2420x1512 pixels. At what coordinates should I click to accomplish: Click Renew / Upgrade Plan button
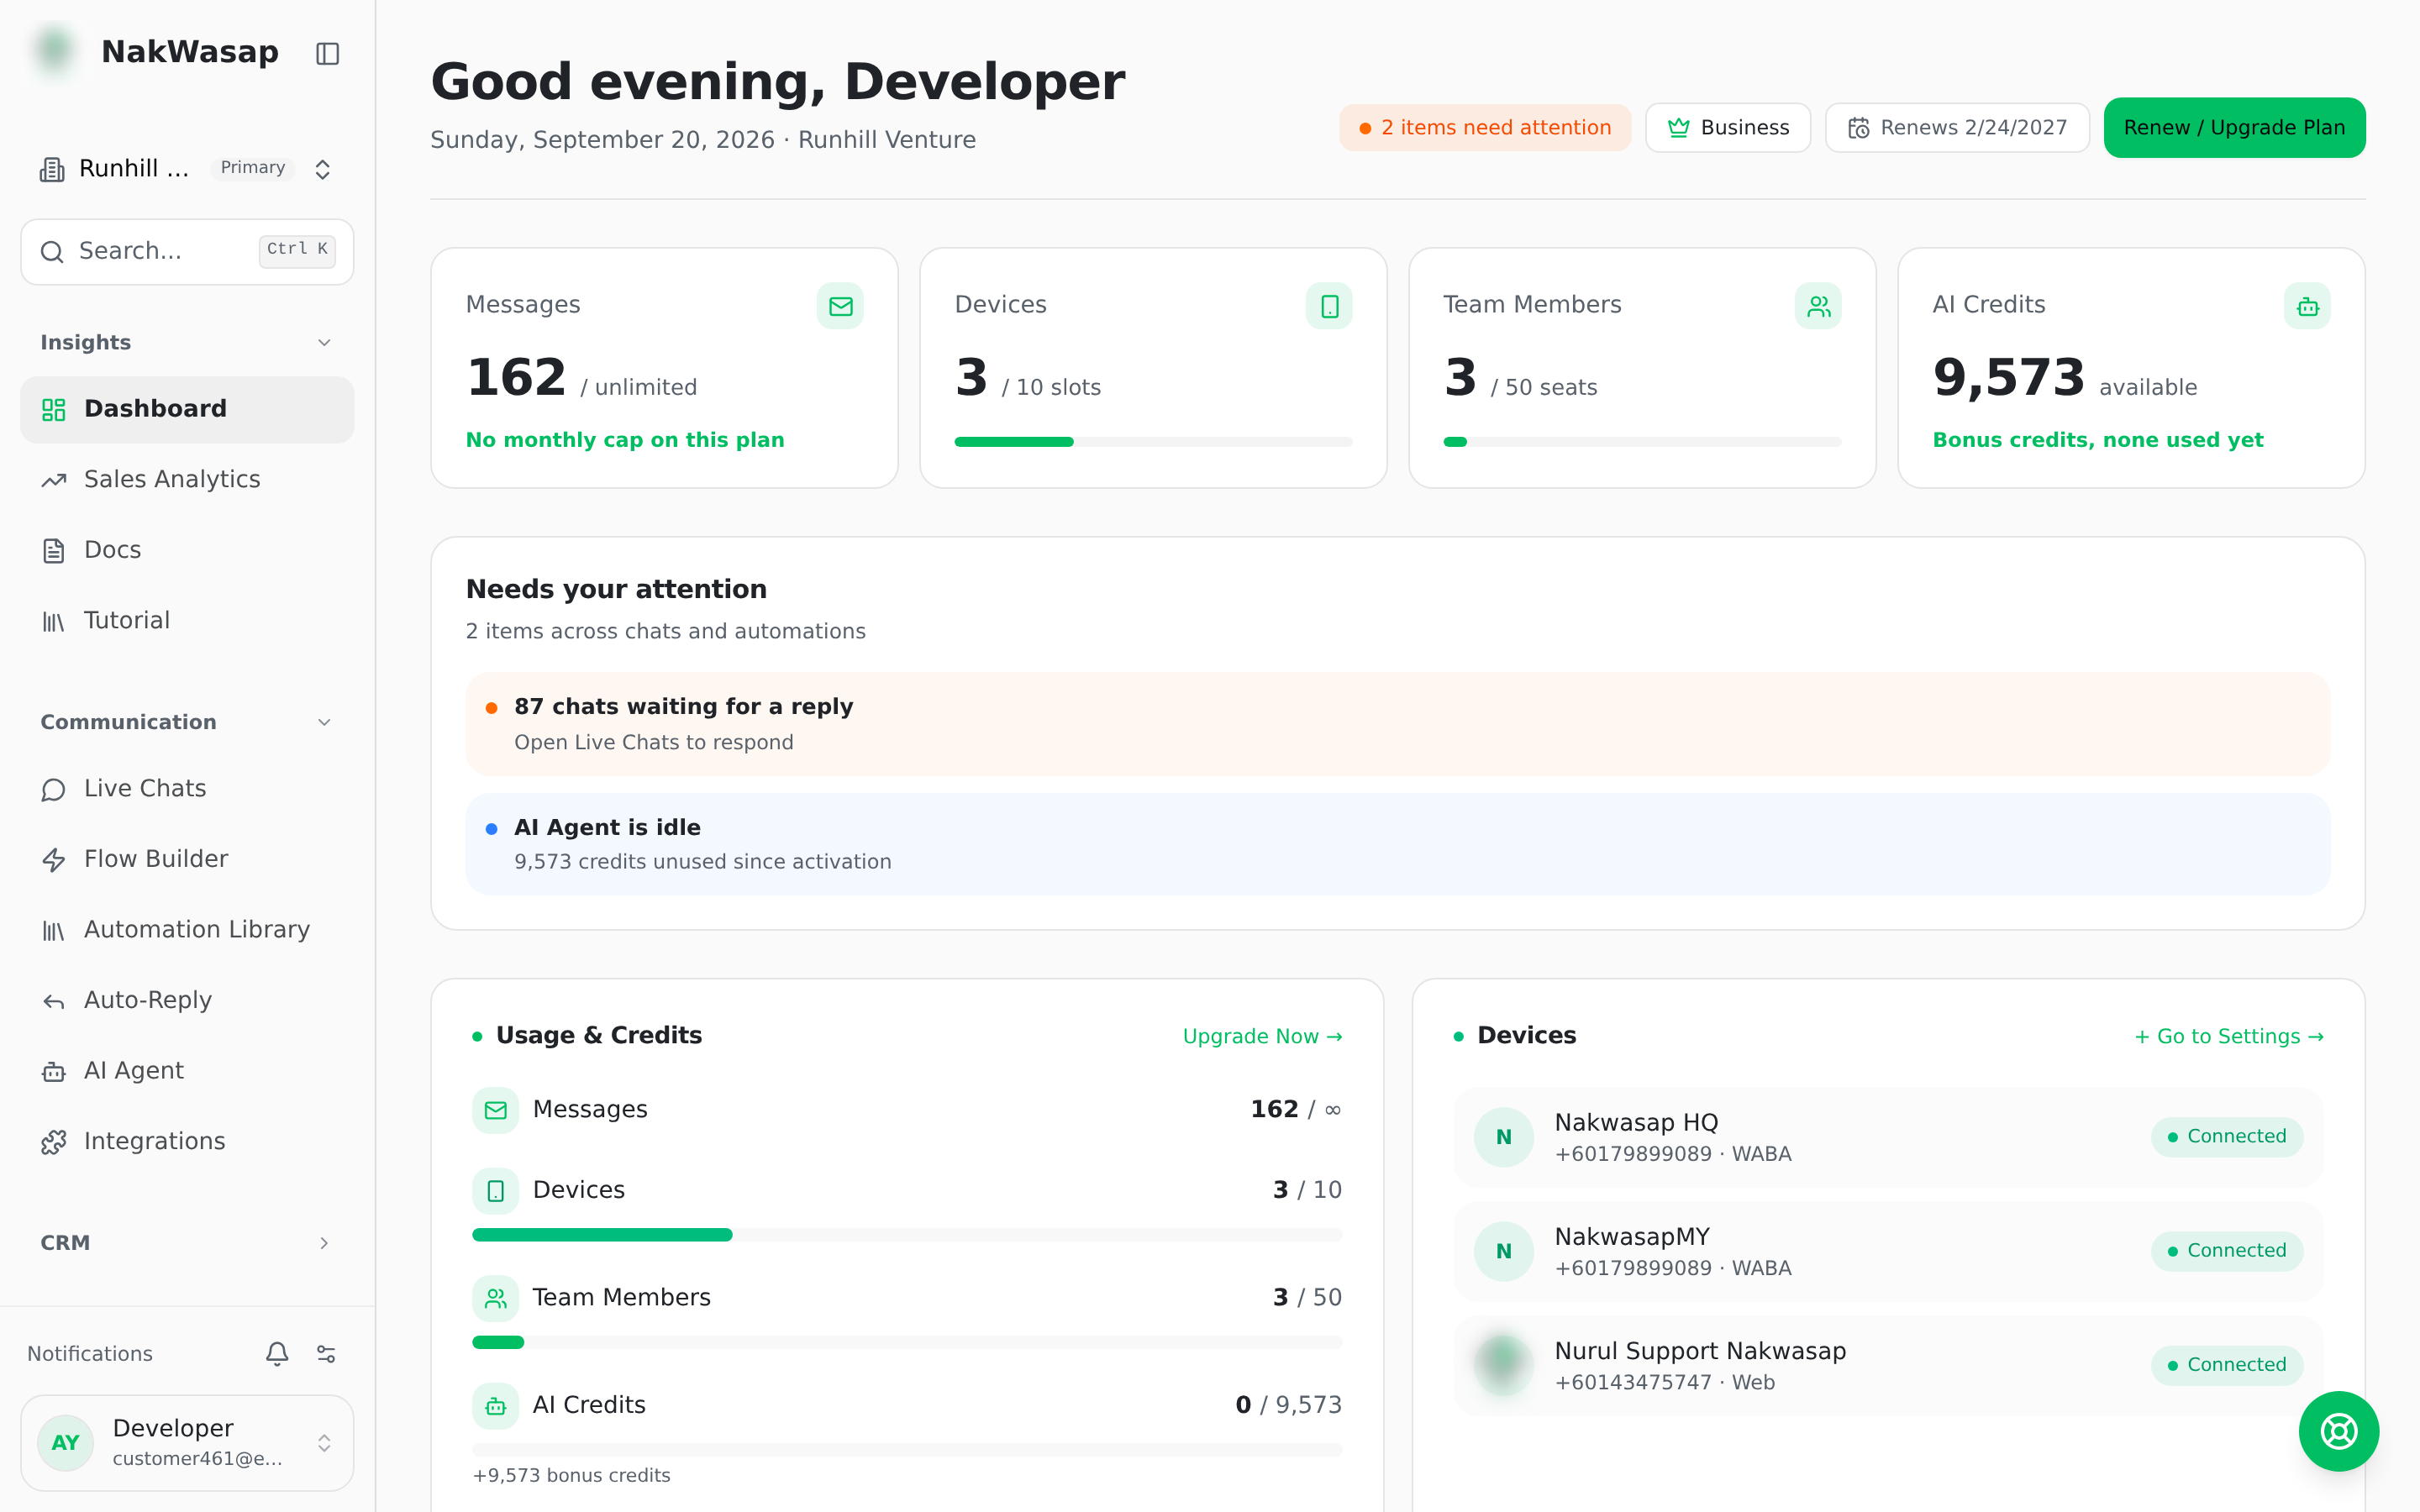pos(2234,128)
